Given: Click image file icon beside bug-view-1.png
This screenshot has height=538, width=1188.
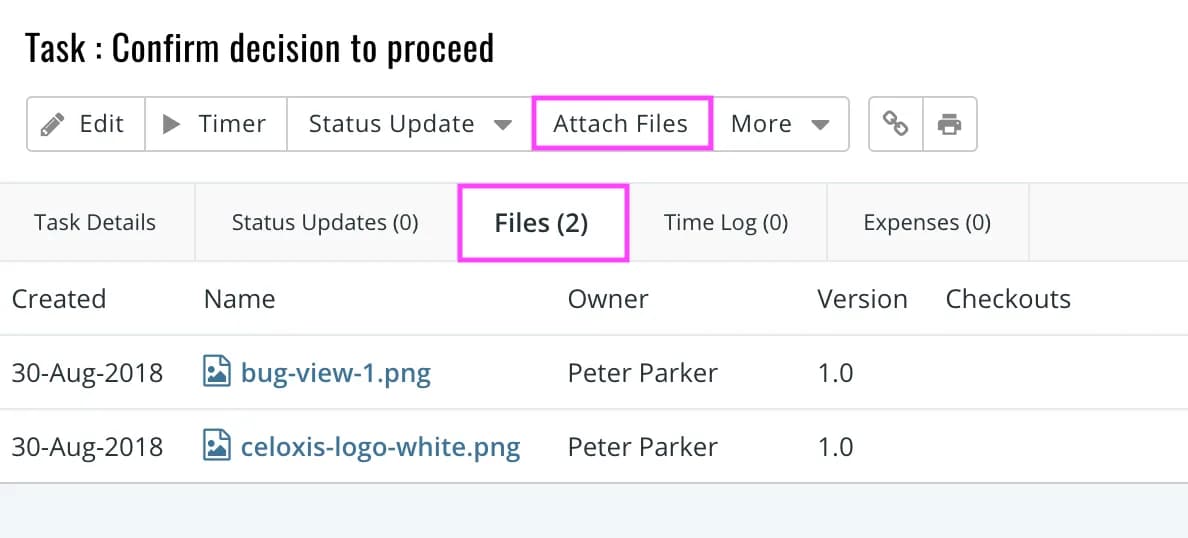Looking at the screenshot, I should (x=217, y=372).
